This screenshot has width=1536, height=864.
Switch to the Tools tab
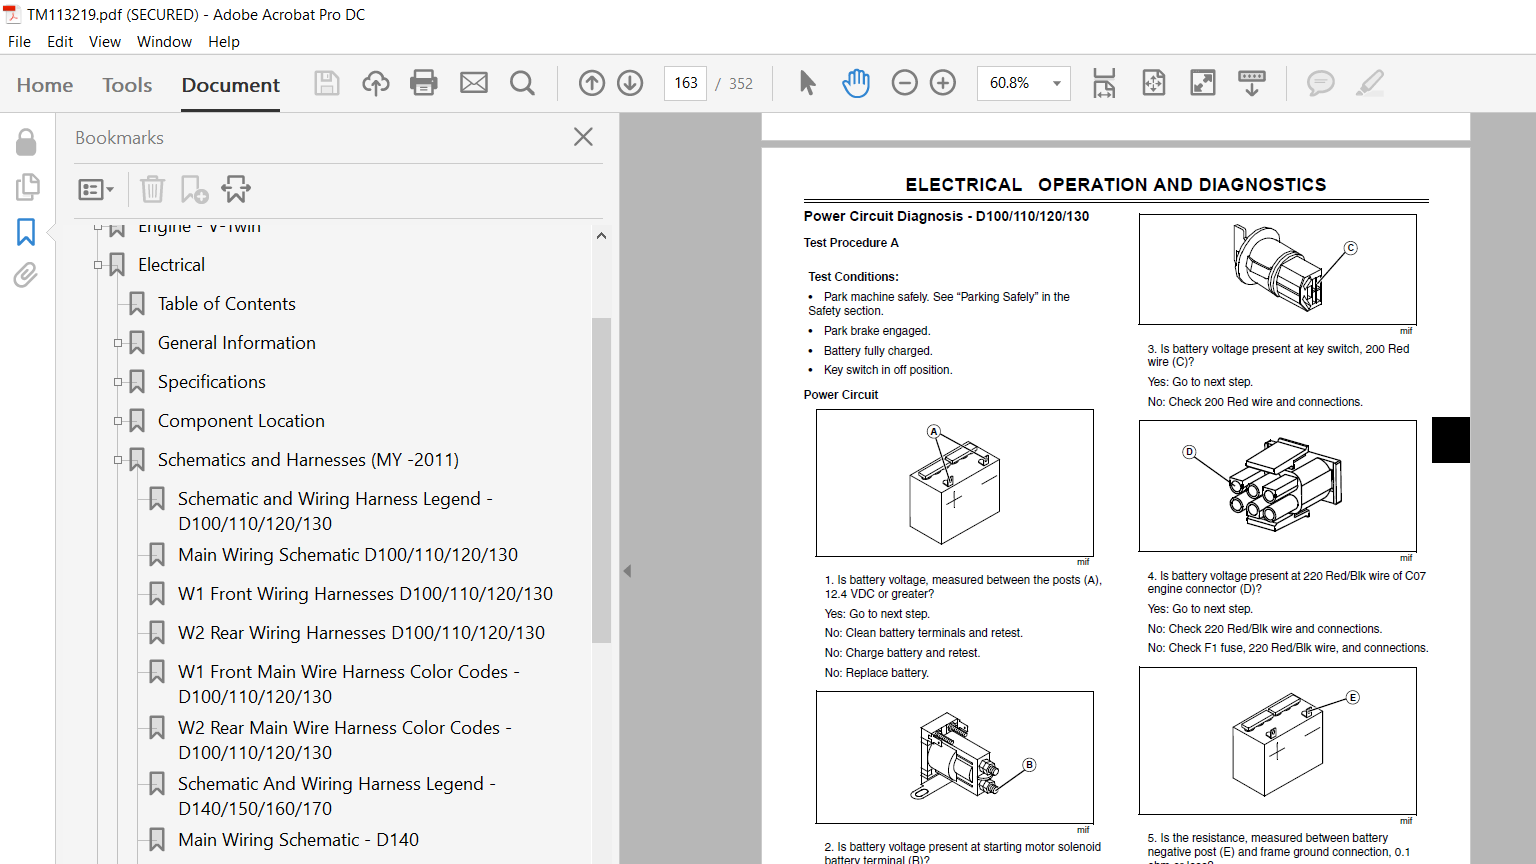[x=127, y=85]
